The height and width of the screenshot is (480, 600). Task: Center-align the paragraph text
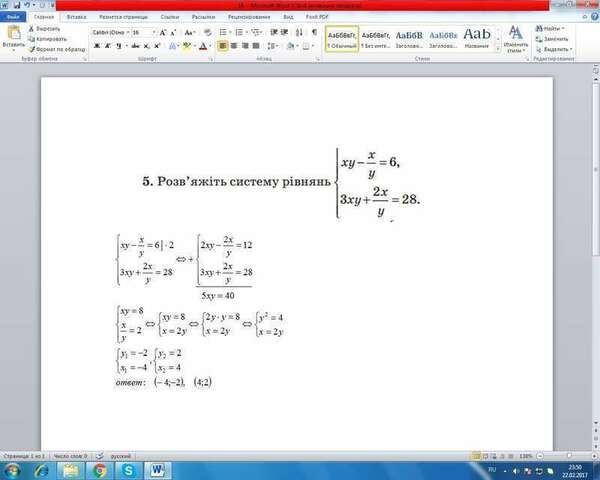click(234, 46)
